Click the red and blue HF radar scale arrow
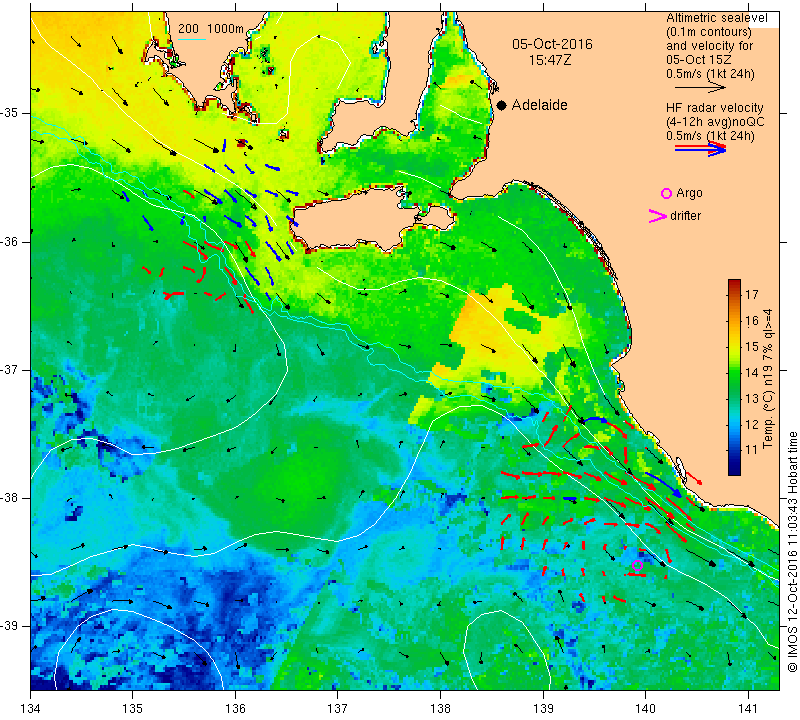Image resolution: width=800 pixels, height=720 pixels. coord(700,149)
